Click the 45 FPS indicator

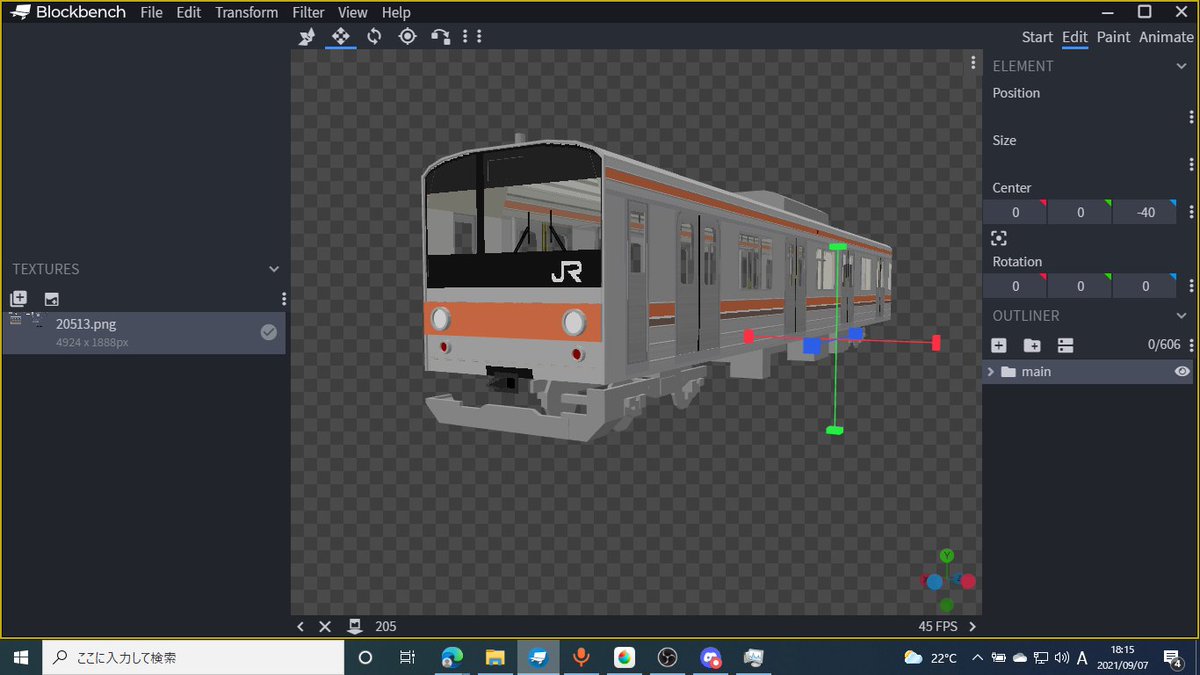[x=938, y=626]
